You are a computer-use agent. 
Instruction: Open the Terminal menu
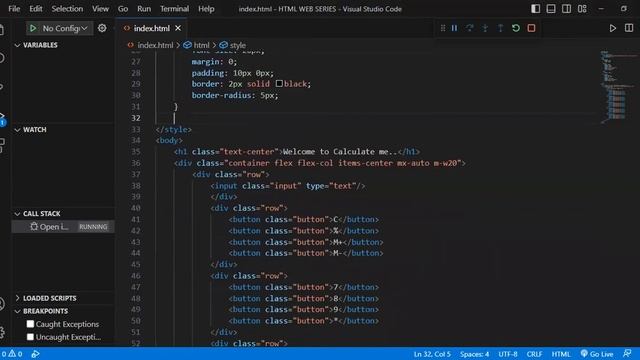tap(174, 9)
